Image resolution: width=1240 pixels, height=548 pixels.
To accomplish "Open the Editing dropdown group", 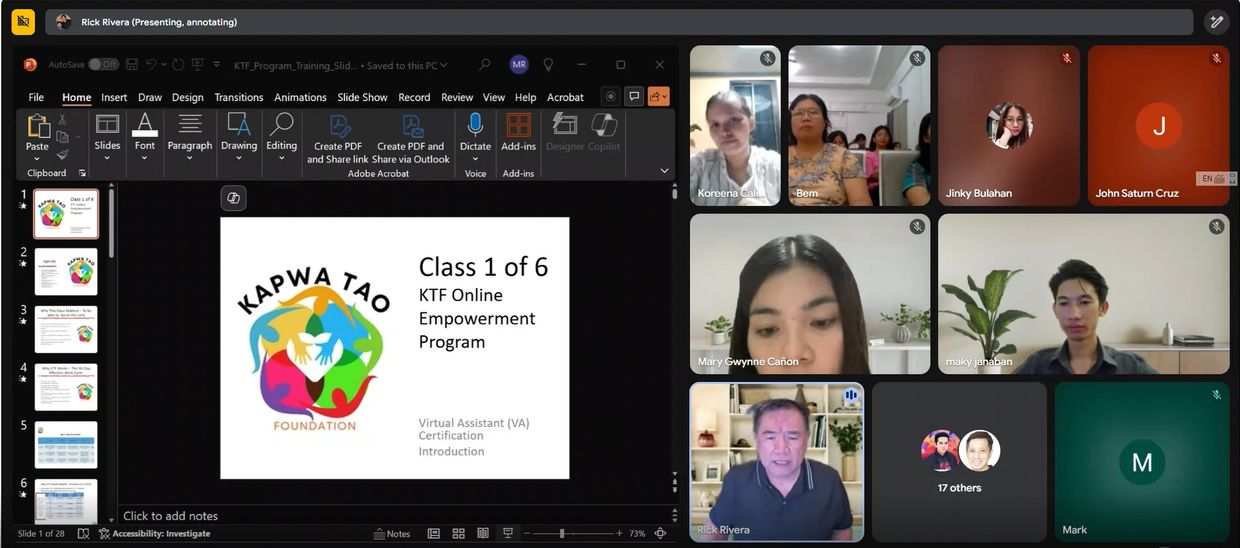I will pyautogui.click(x=281, y=137).
